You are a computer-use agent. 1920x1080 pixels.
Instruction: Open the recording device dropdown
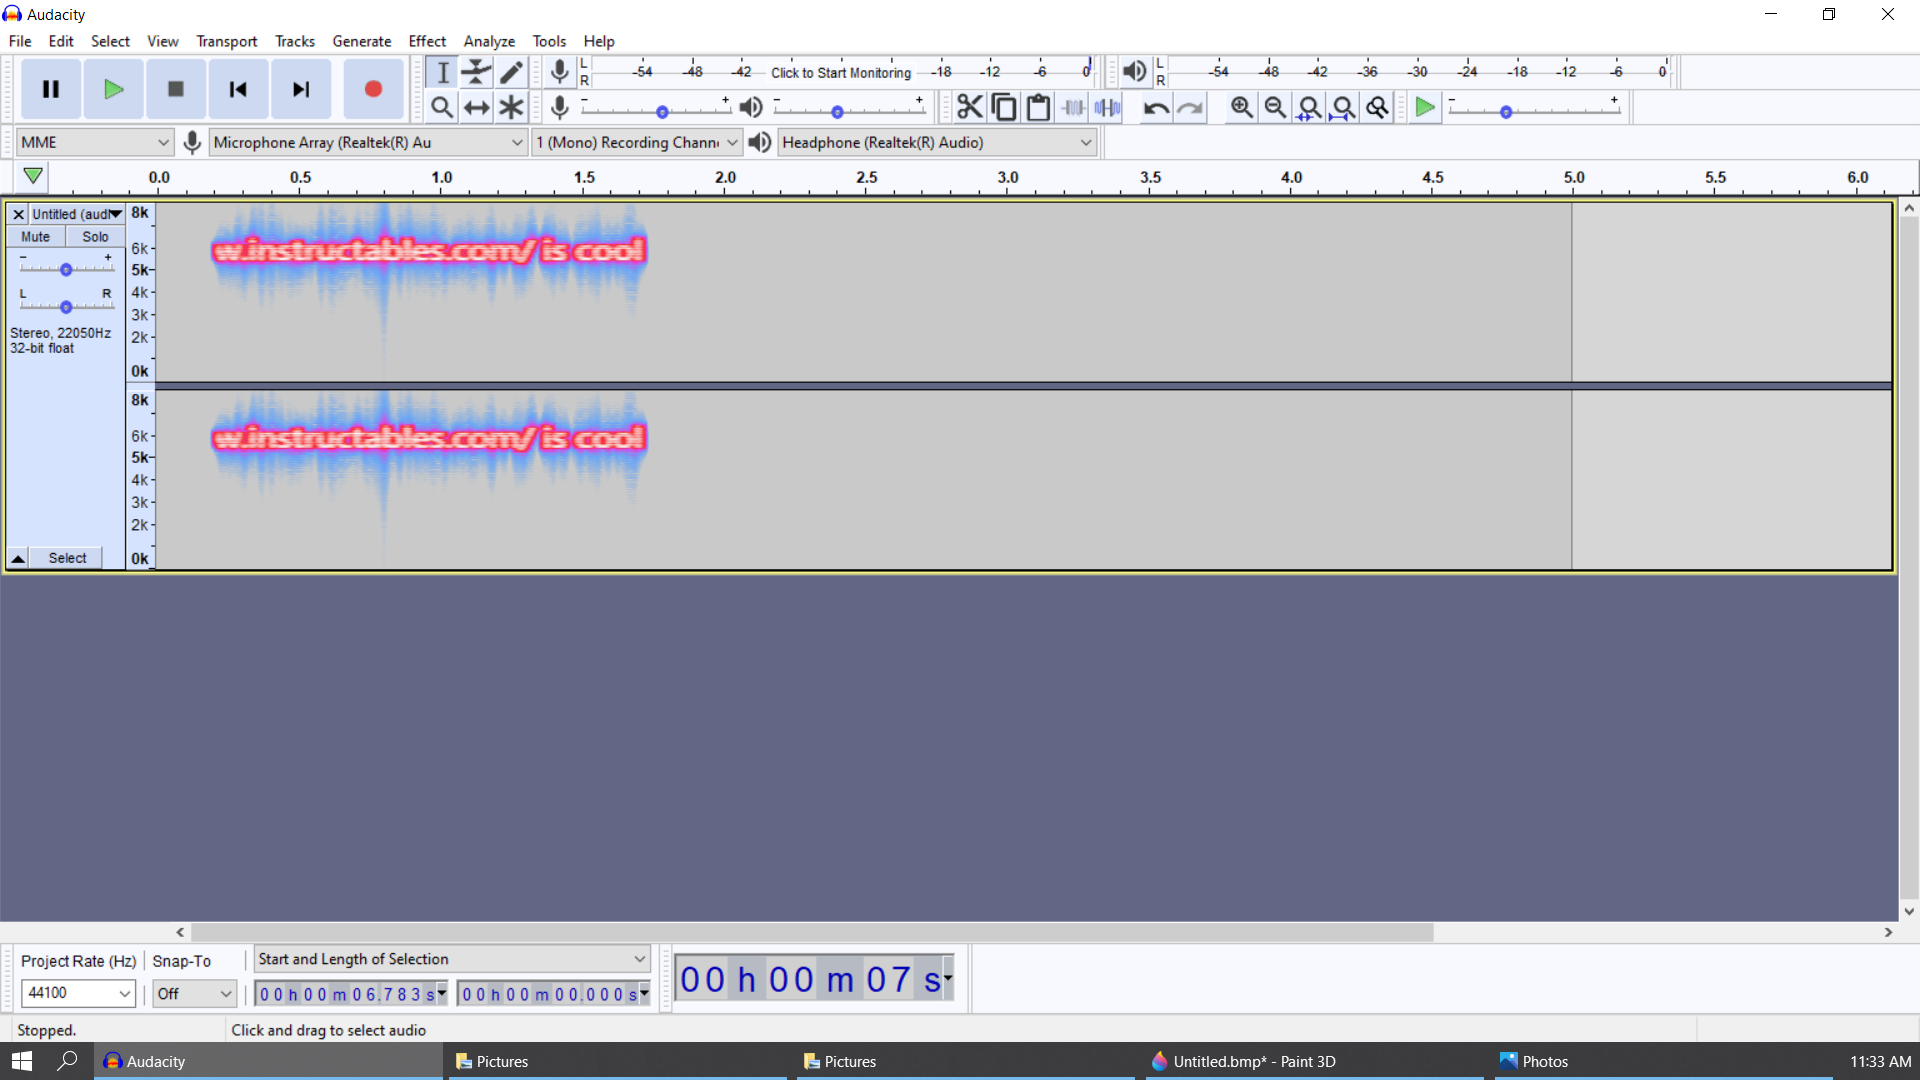coord(367,142)
